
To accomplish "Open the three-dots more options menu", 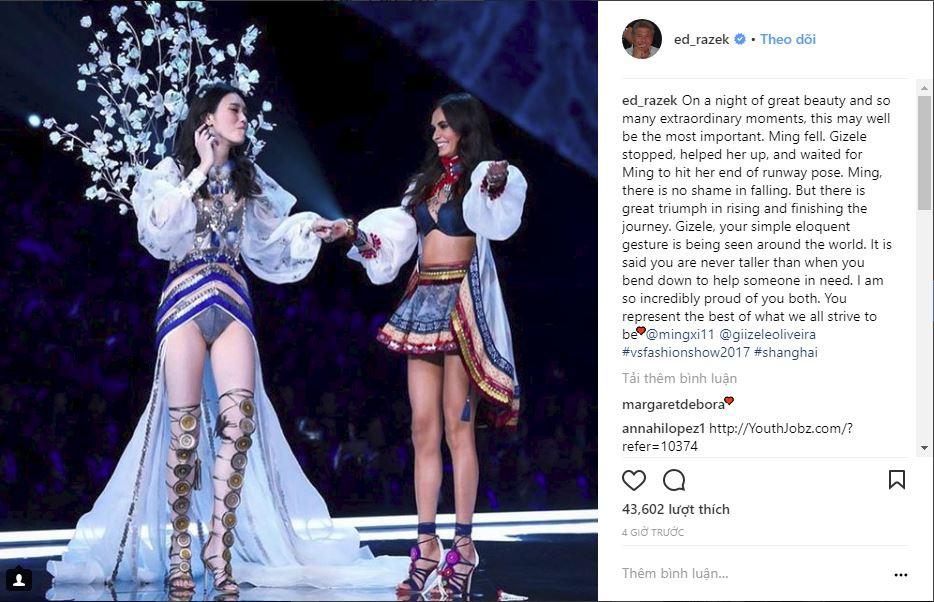I will [901, 575].
